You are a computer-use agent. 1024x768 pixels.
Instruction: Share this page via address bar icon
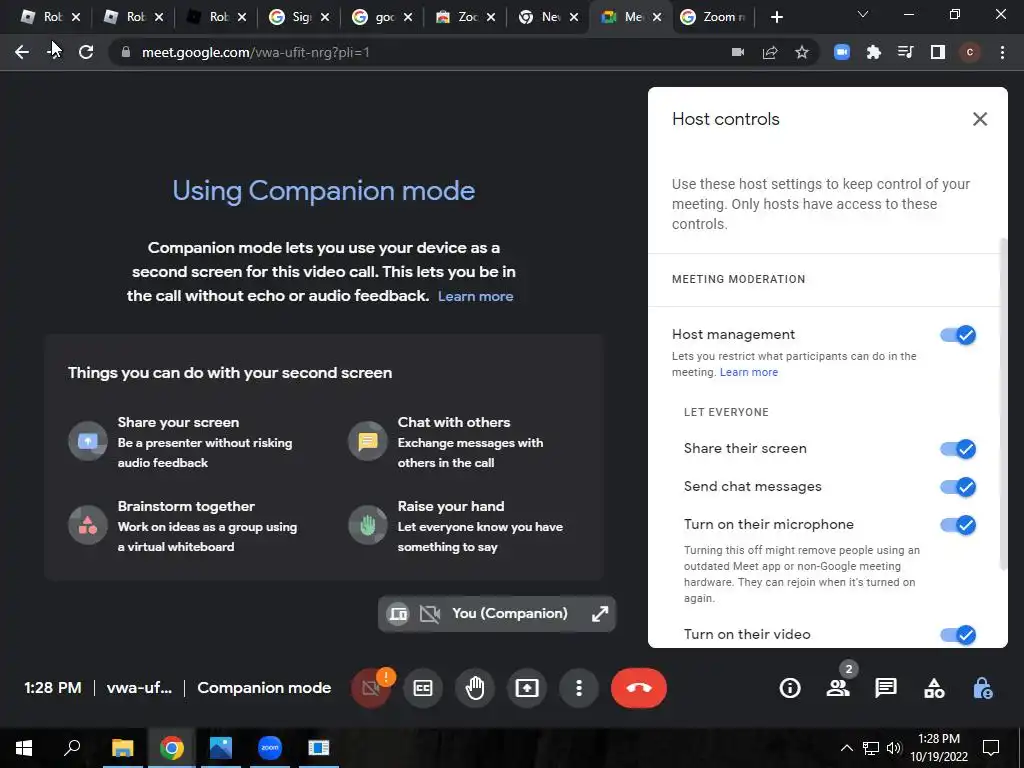coord(770,52)
